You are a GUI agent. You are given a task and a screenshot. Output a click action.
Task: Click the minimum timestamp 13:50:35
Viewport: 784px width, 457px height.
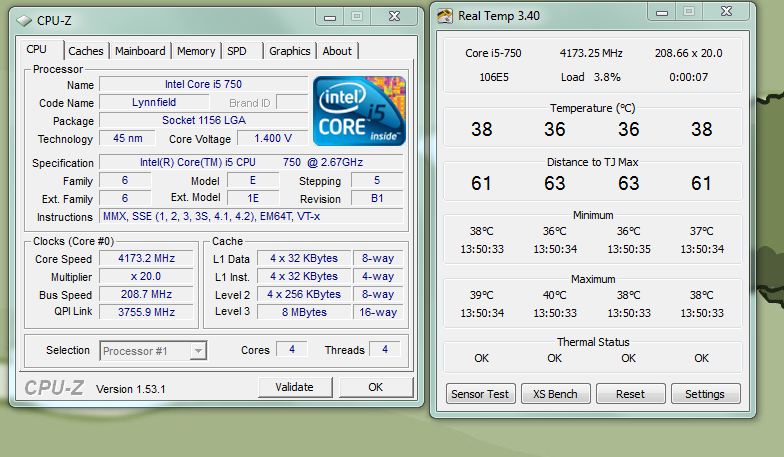click(629, 249)
